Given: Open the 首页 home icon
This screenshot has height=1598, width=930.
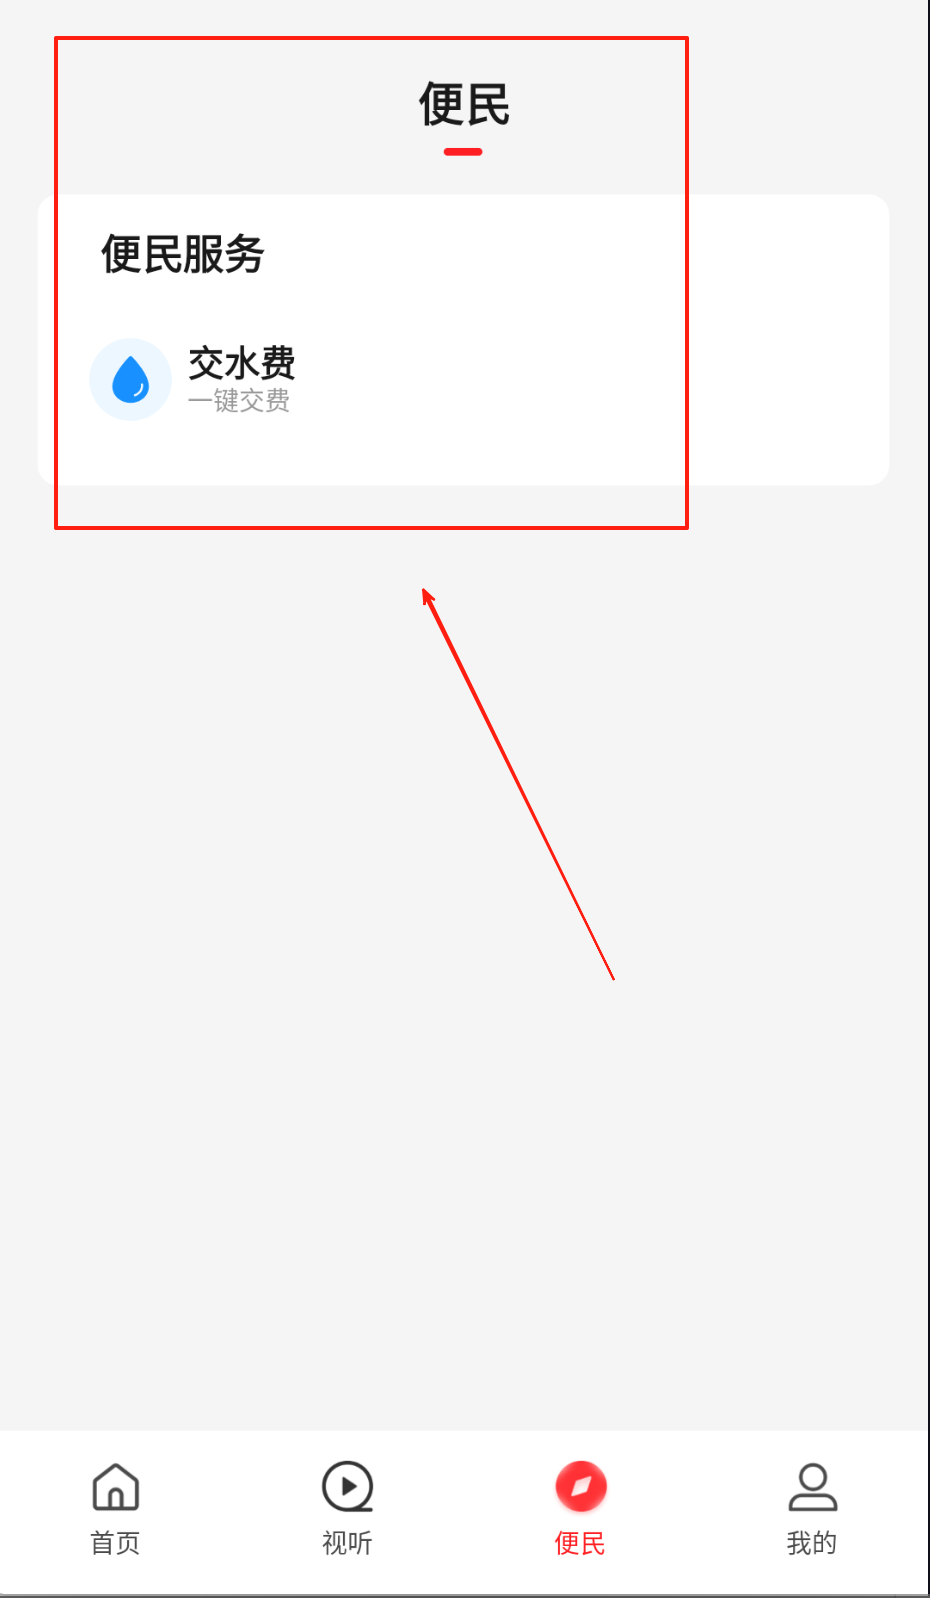Looking at the screenshot, I should (116, 1487).
